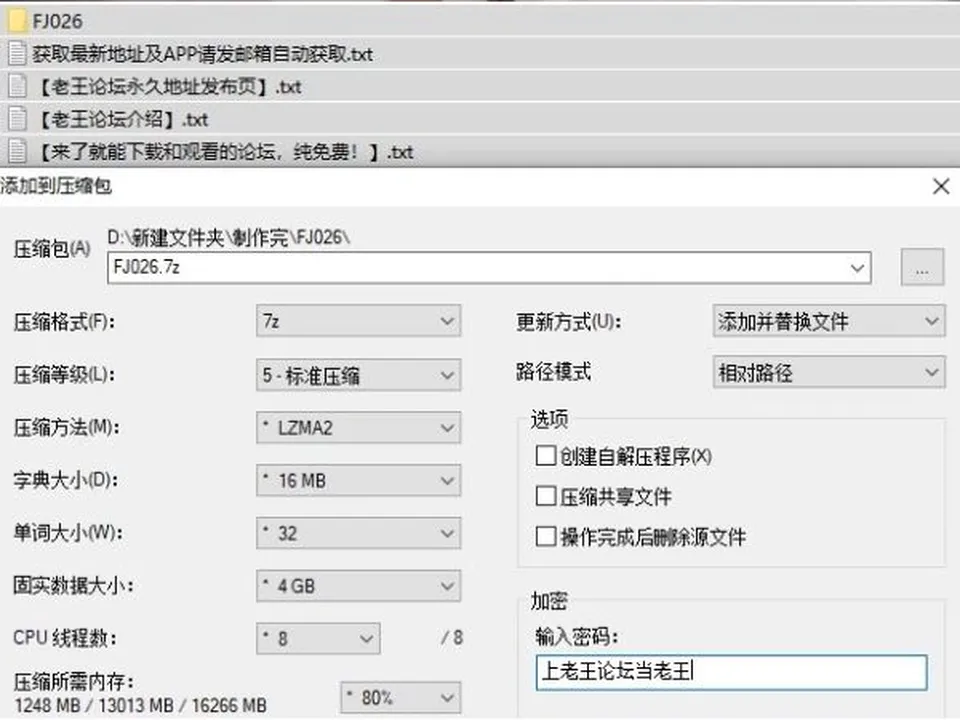
Task: Select the file 【老王论坛介绍】.txt
Action: [x=122, y=119]
